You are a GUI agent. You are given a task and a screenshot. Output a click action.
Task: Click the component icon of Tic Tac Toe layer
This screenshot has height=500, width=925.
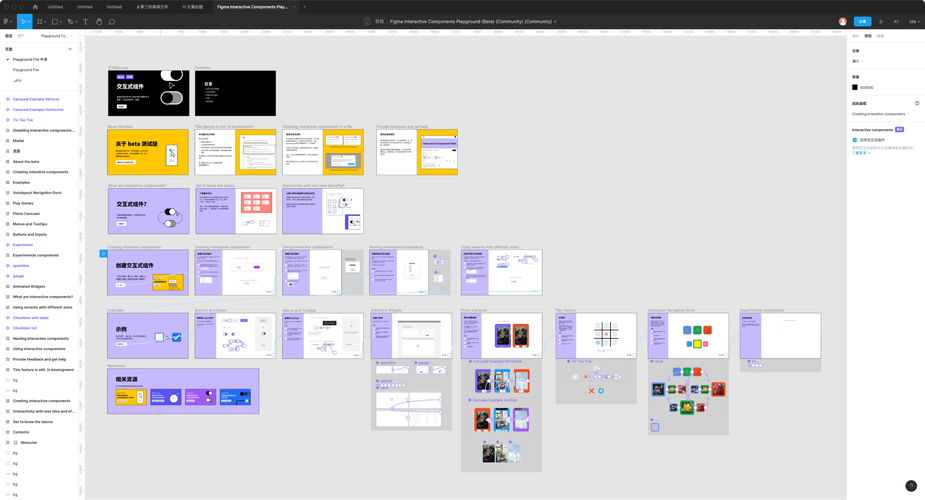[8, 120]
